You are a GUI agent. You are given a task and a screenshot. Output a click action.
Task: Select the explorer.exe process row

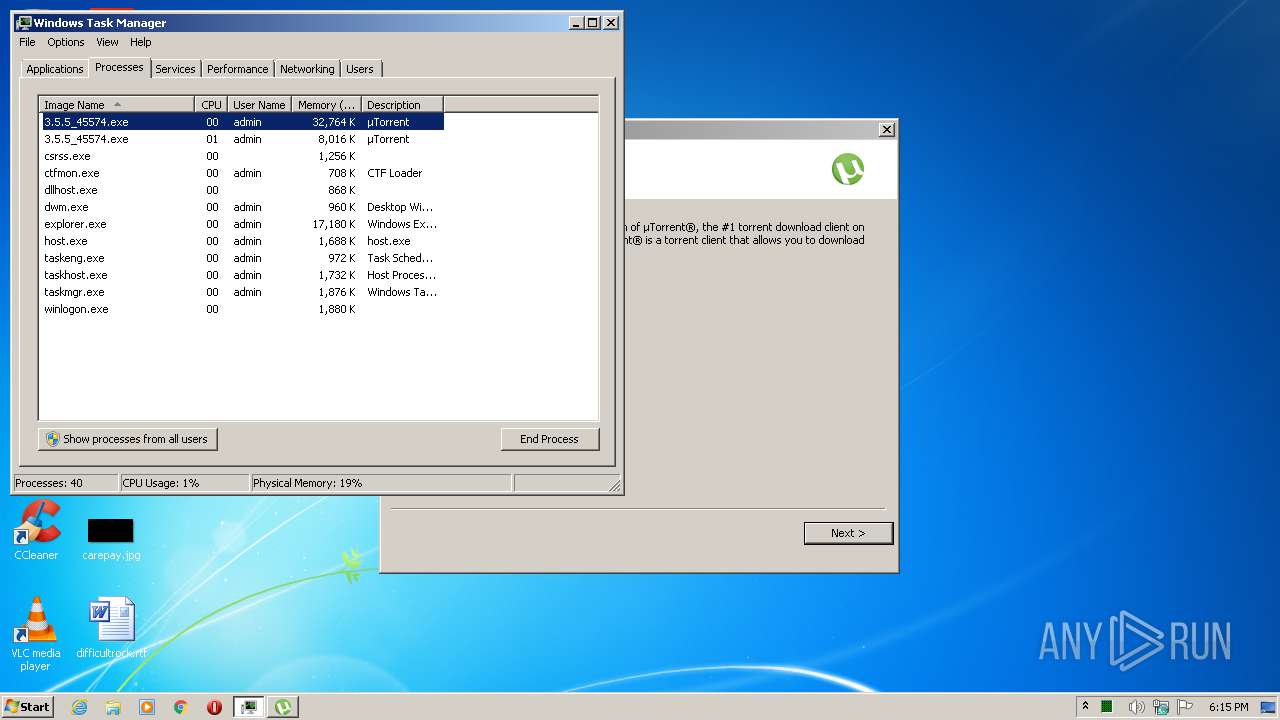(x=242, y=224)
